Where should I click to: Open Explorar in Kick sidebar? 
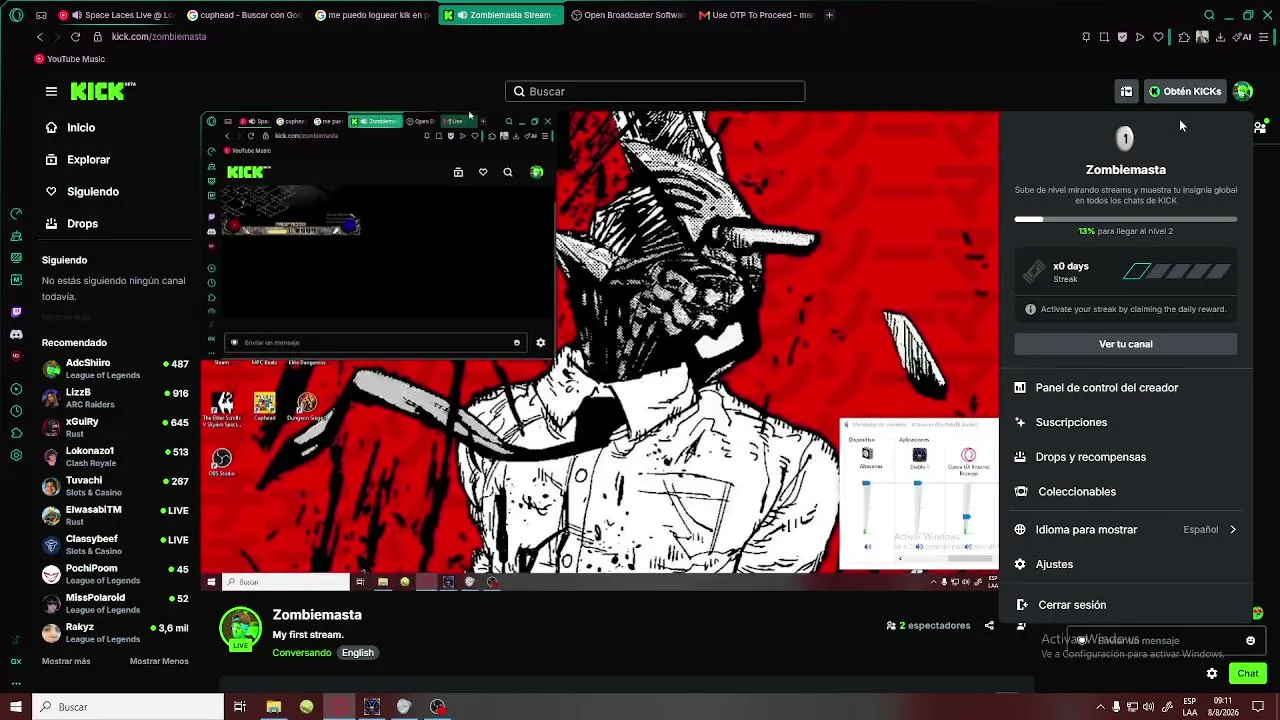click(x=77, y=160)
